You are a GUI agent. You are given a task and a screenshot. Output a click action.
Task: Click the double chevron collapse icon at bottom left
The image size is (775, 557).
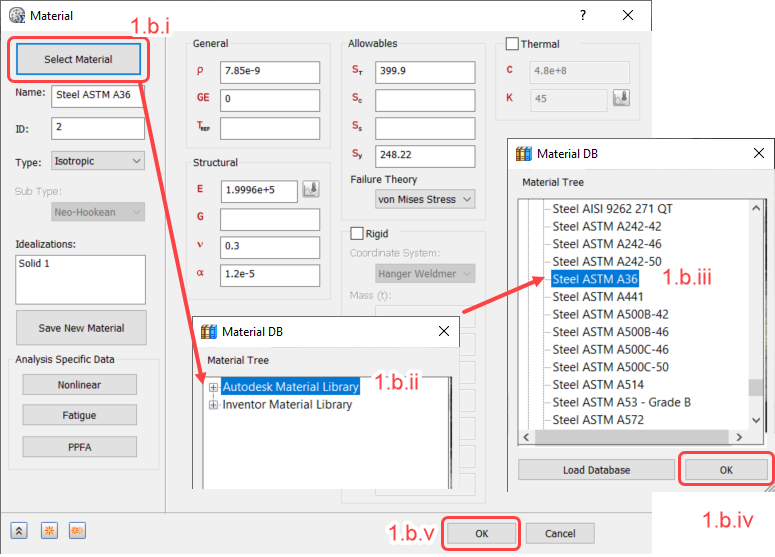click(x=19, y=531)
